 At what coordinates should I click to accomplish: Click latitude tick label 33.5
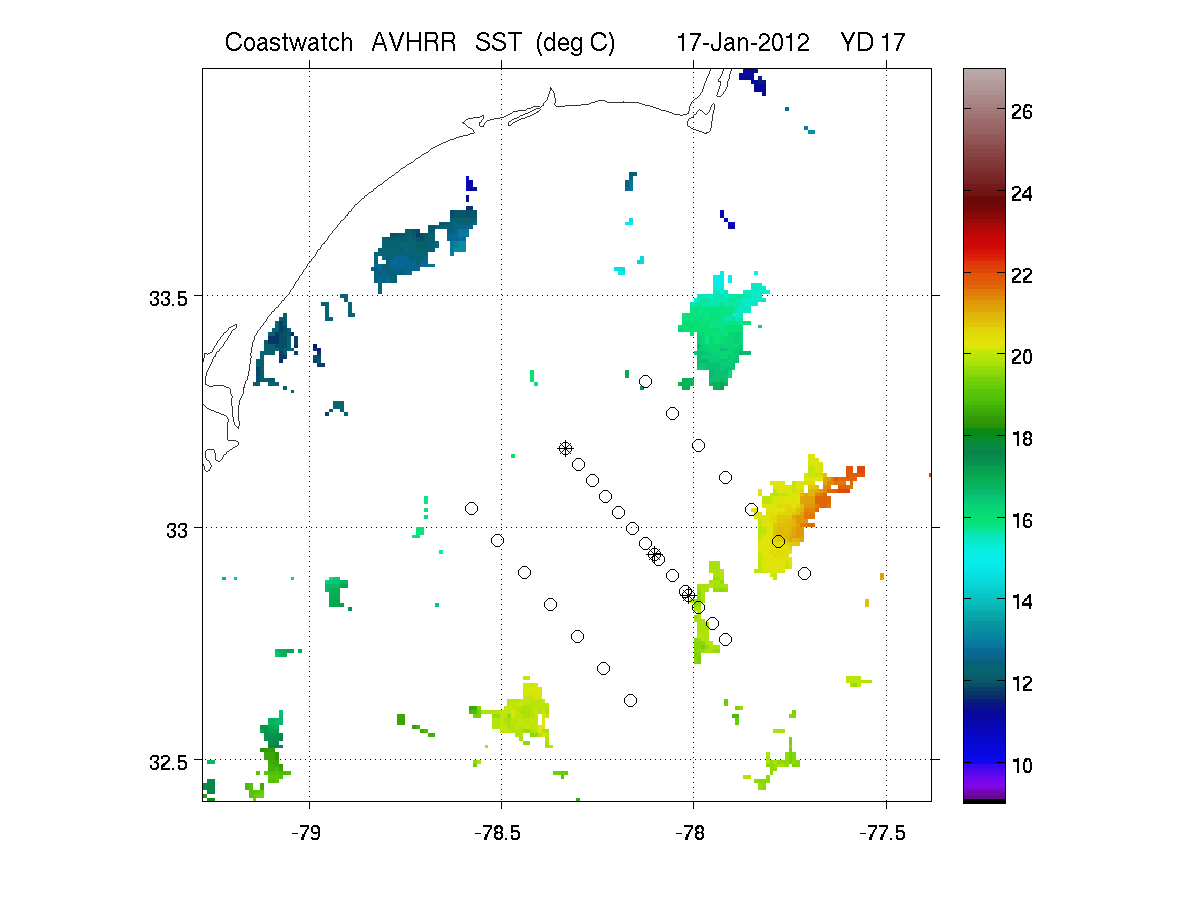coord(169,297)
